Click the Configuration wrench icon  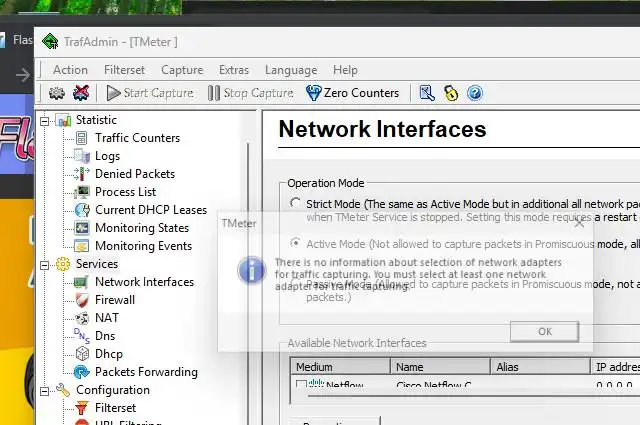63,390
